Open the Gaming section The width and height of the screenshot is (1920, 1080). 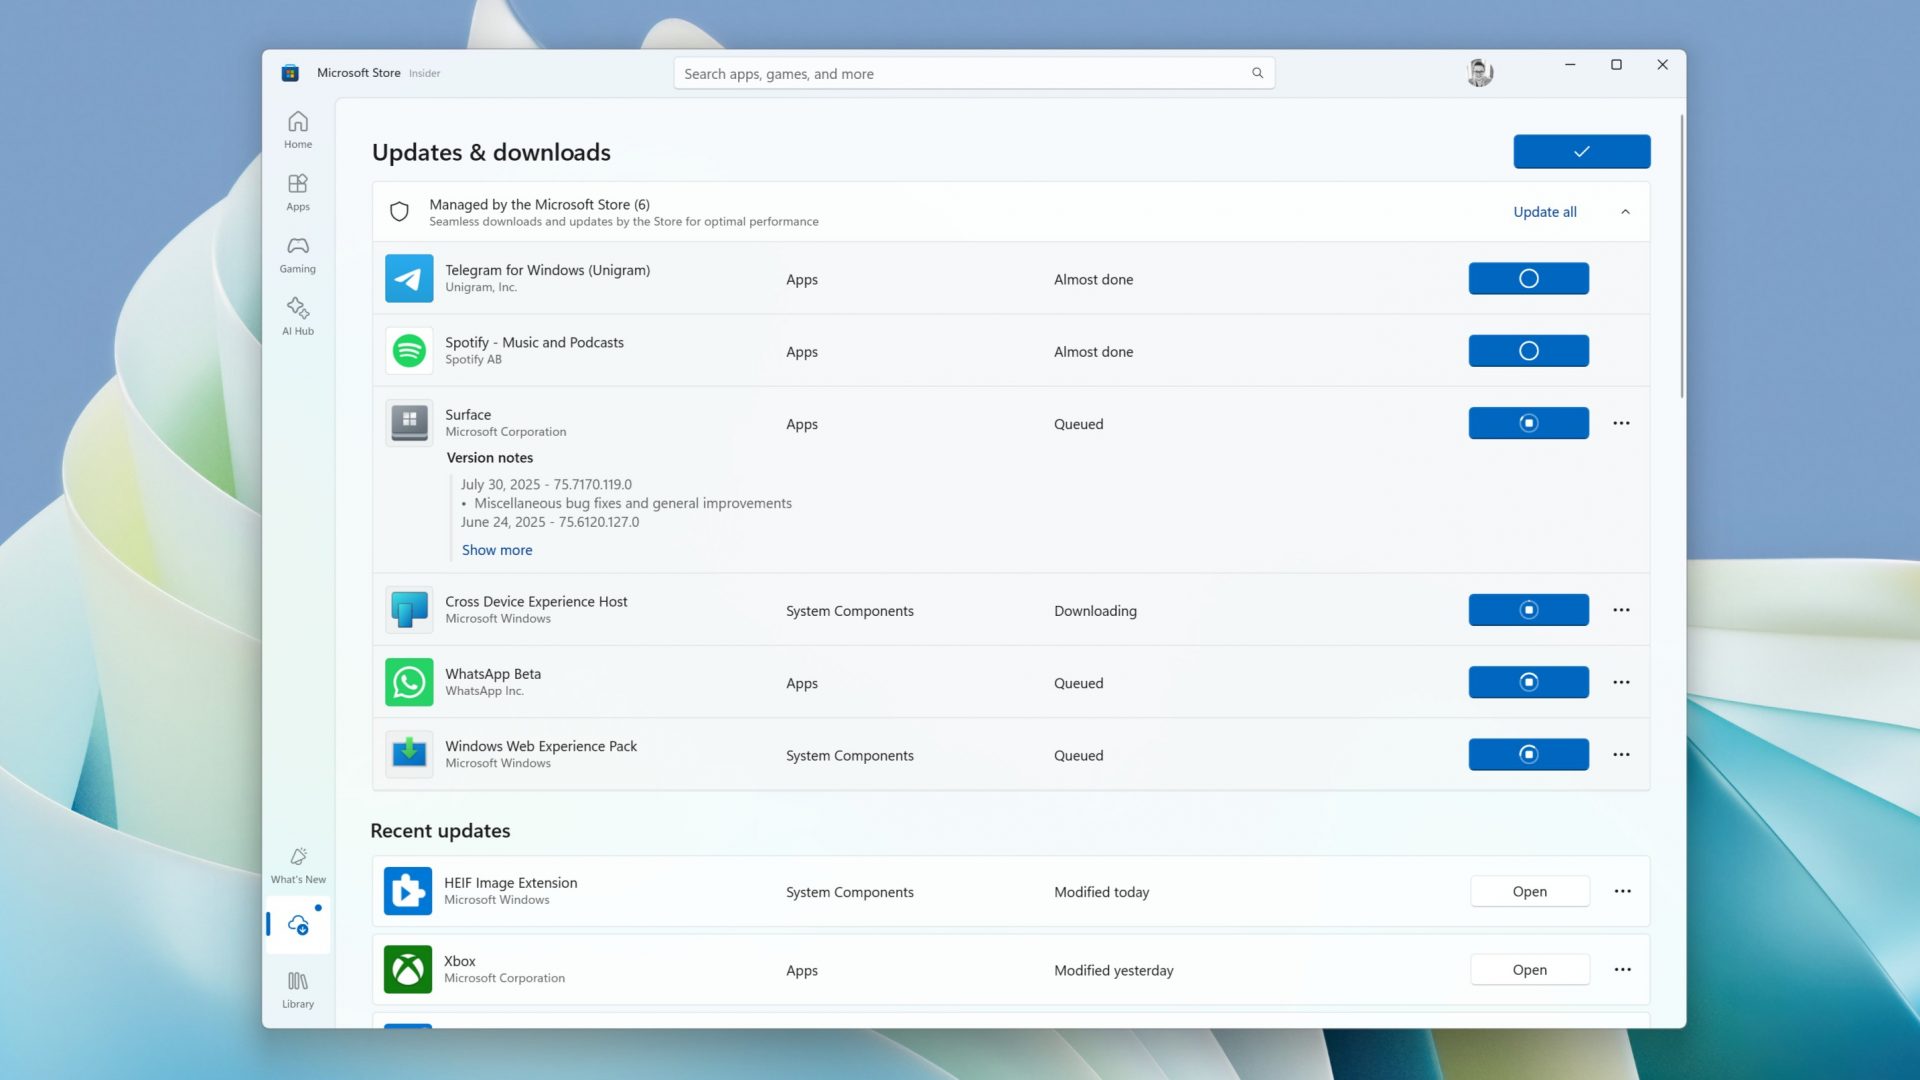tap(297, 254)
